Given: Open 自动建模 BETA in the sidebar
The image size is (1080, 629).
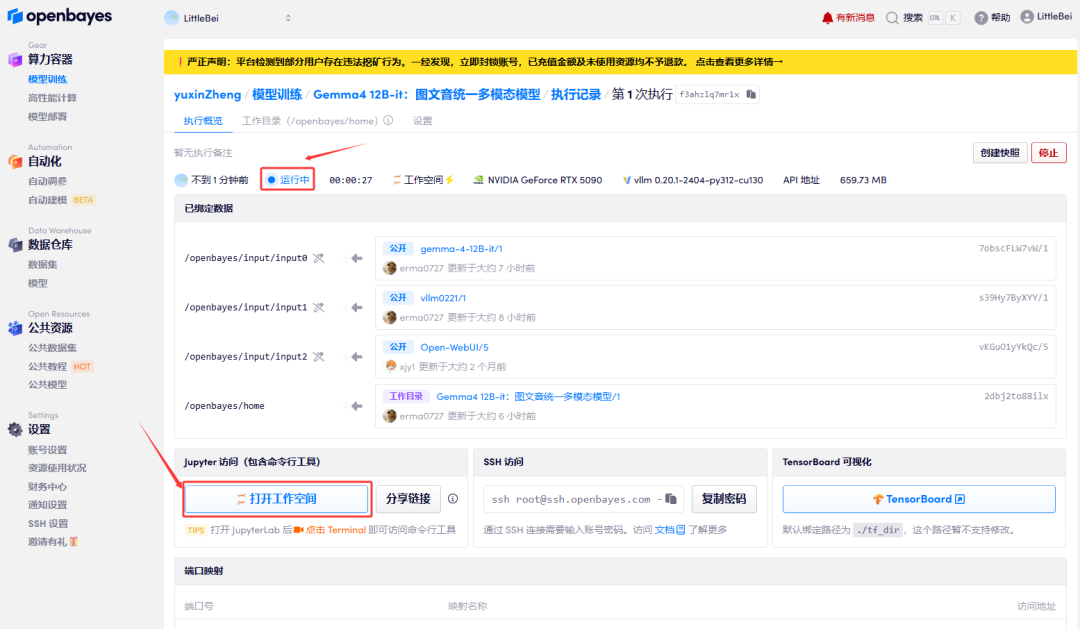Looking at the screenshot, I should pyautogui.click(x=61, y=200).
